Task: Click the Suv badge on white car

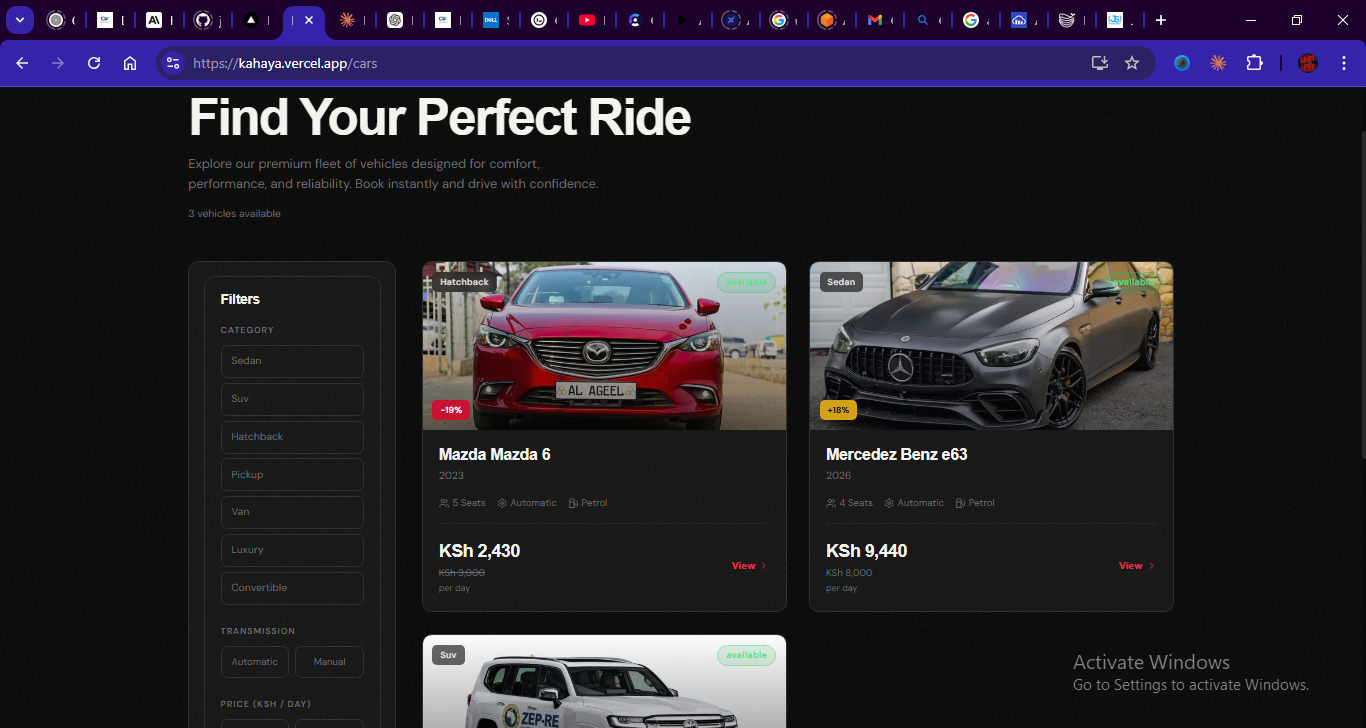Action: click(x=448, y=655)
